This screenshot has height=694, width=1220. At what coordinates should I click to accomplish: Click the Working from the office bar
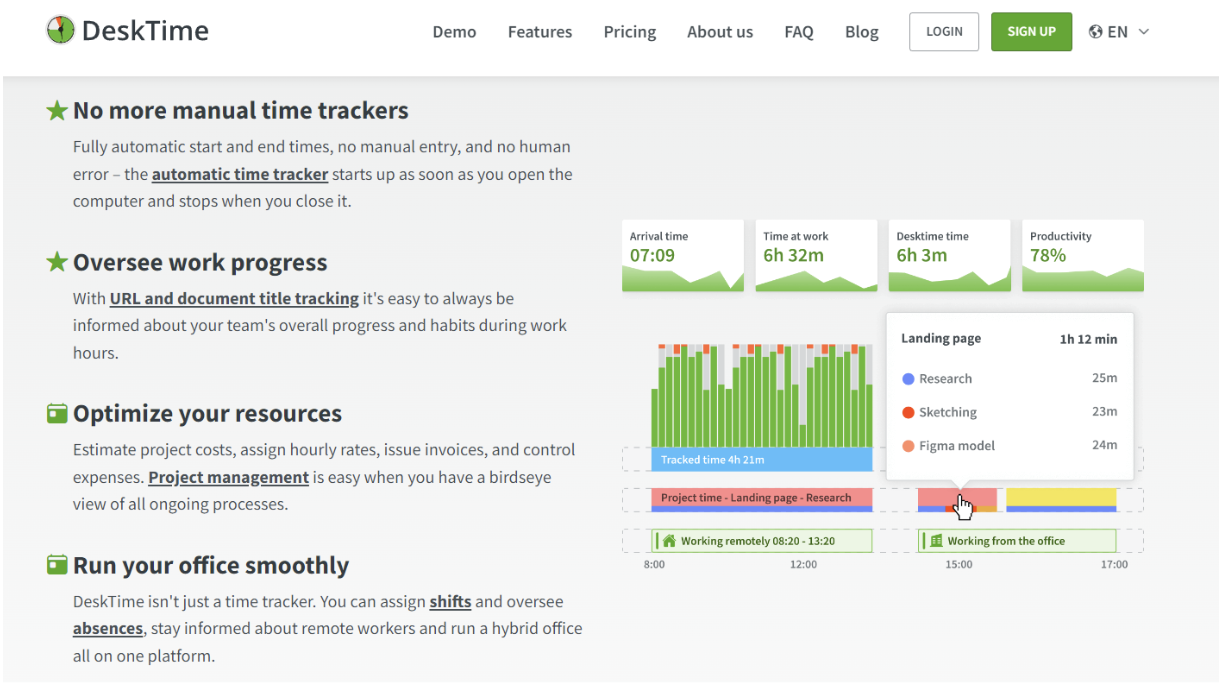(1017, 541)
